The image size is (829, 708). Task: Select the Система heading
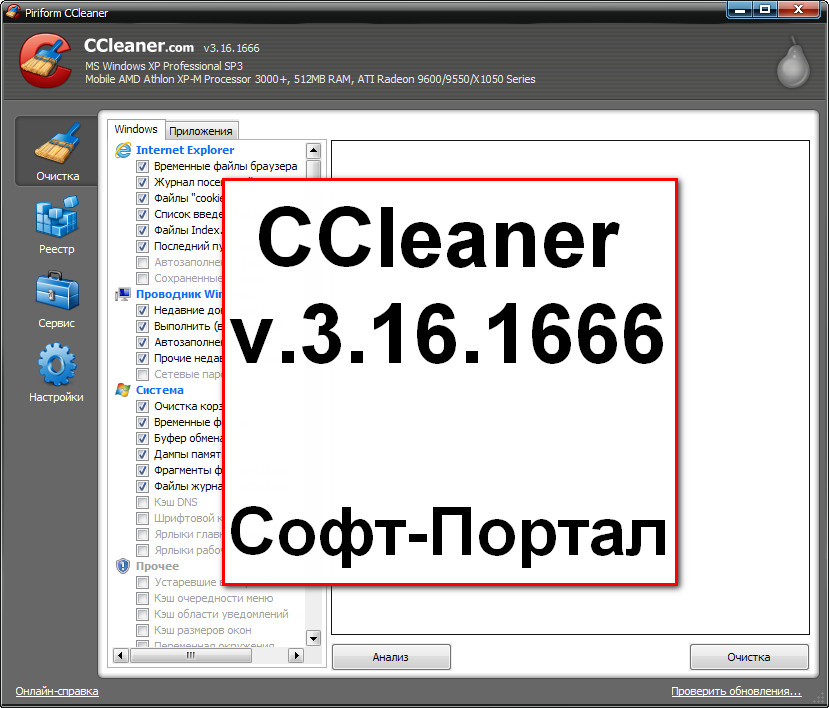(160, 390)
